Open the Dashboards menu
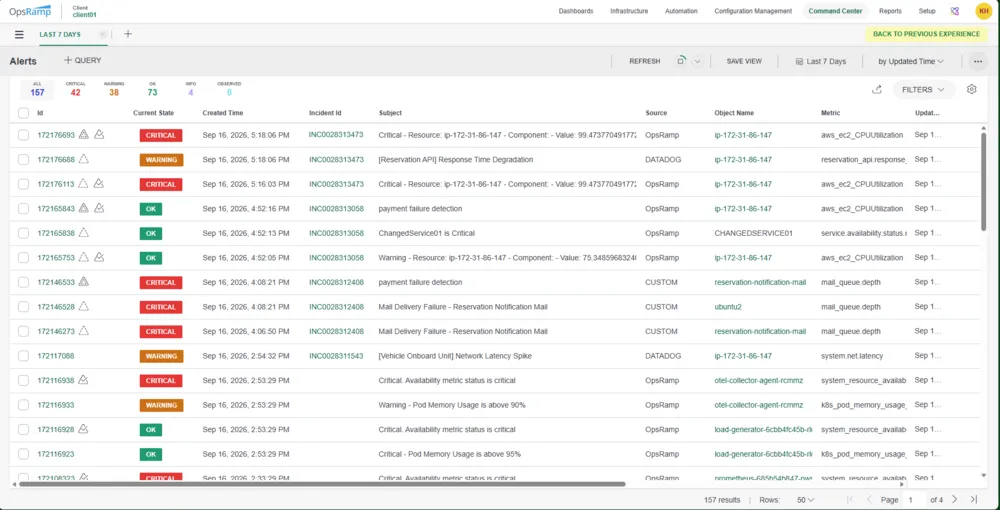Viewport: 1000px width, 510px height. tap(576, 11)
